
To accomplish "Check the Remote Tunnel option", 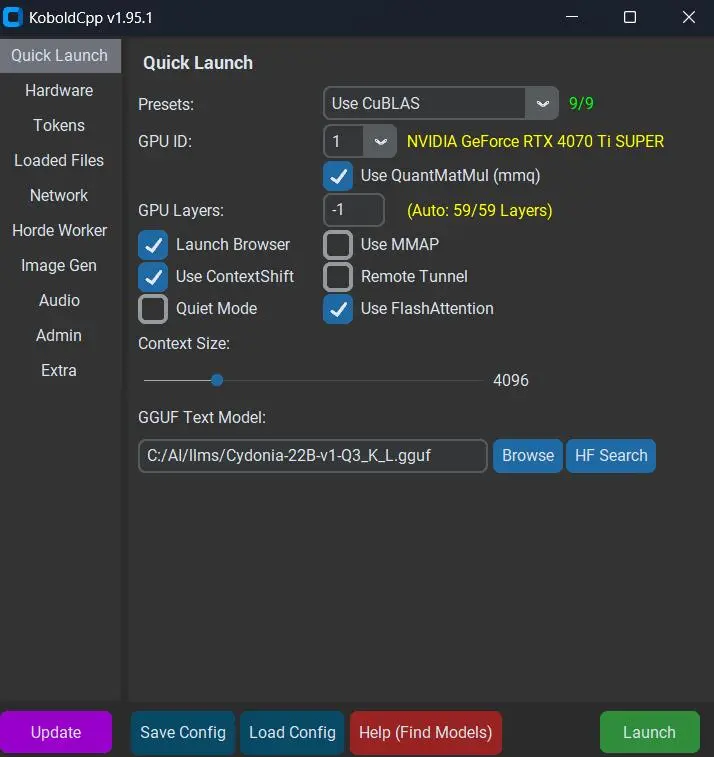I will click(x=338, y=277).
